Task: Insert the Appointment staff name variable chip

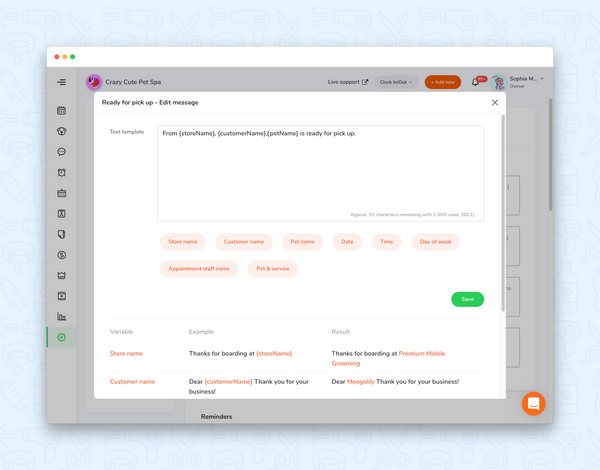Action: [x=199, y=268]
